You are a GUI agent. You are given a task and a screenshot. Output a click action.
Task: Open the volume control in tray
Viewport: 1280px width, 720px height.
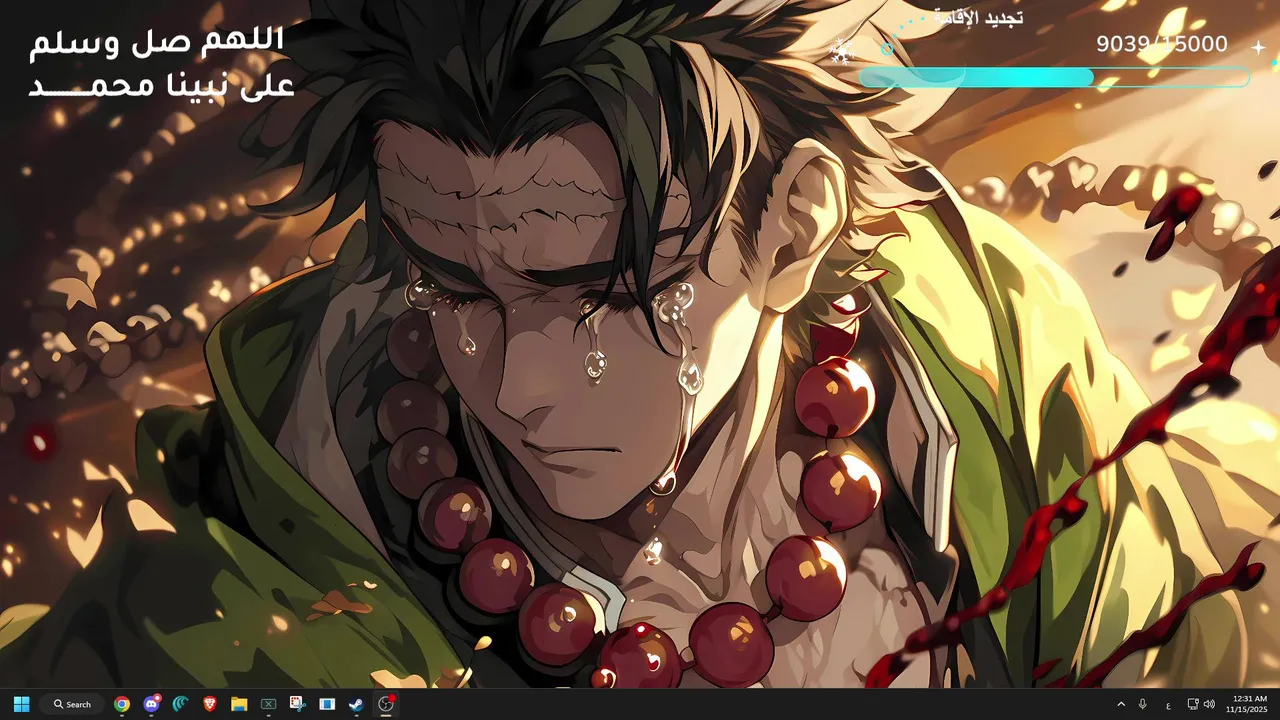coord(1209,704)
